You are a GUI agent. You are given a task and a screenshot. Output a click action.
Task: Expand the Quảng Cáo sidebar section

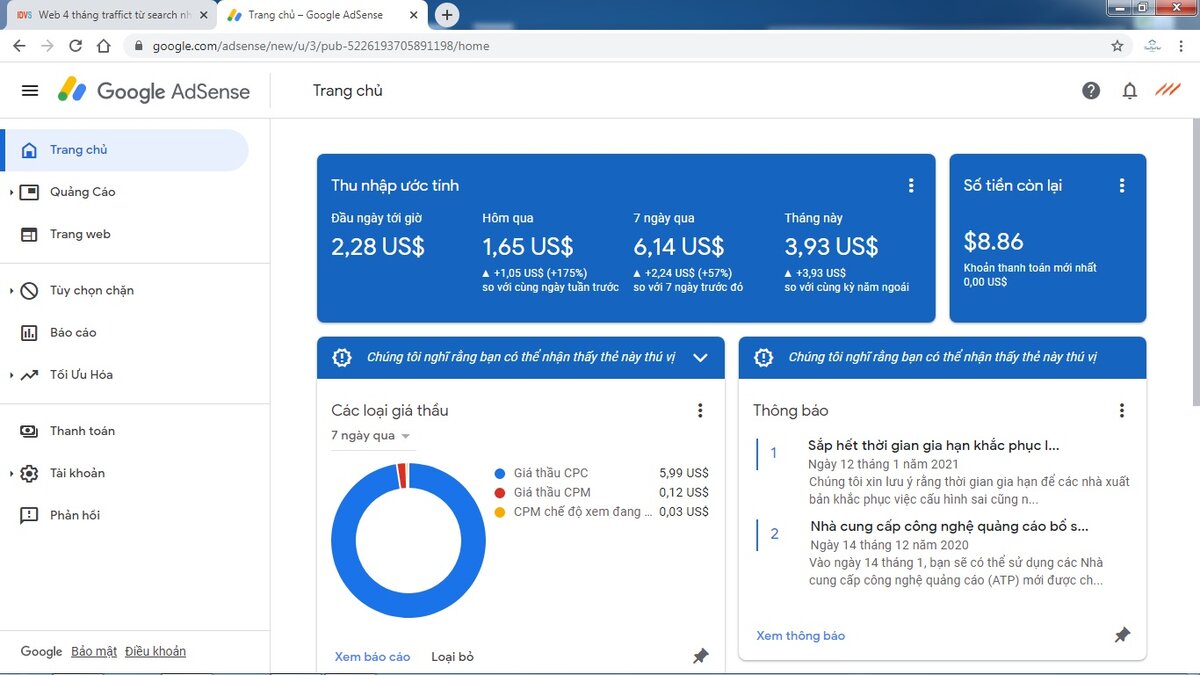tap(11, 192)
